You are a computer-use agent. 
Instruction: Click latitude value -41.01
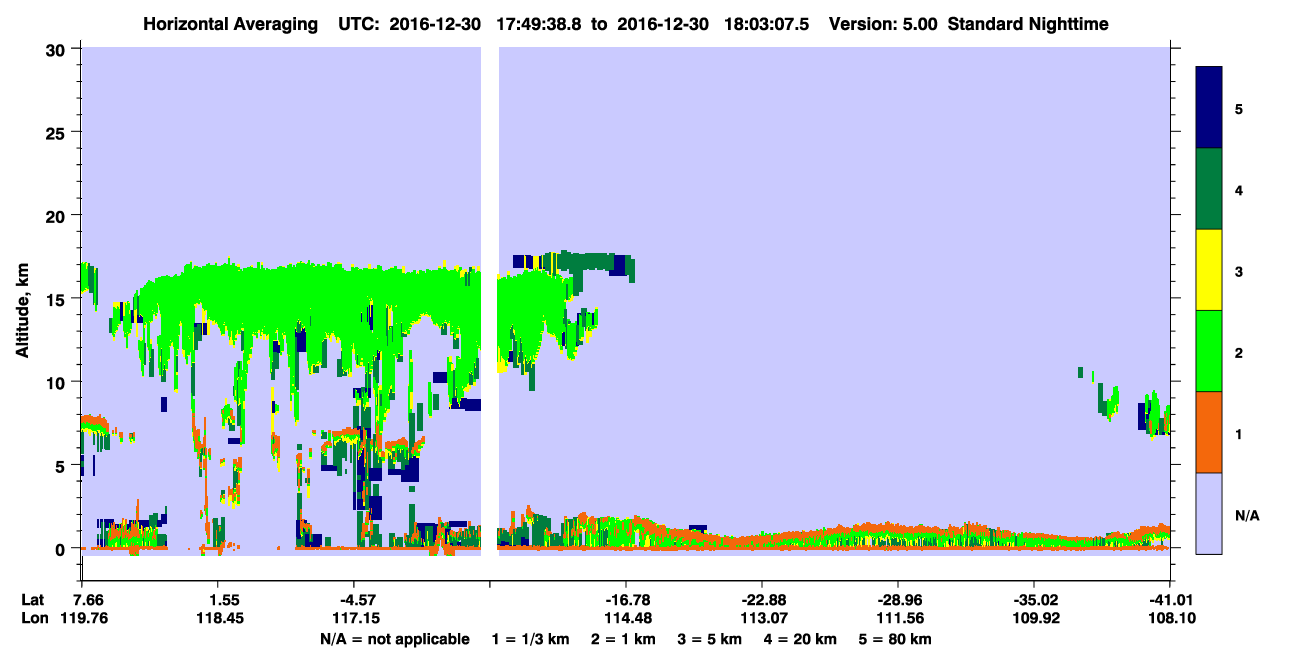pyautogui.click(x=1173, y=600)
